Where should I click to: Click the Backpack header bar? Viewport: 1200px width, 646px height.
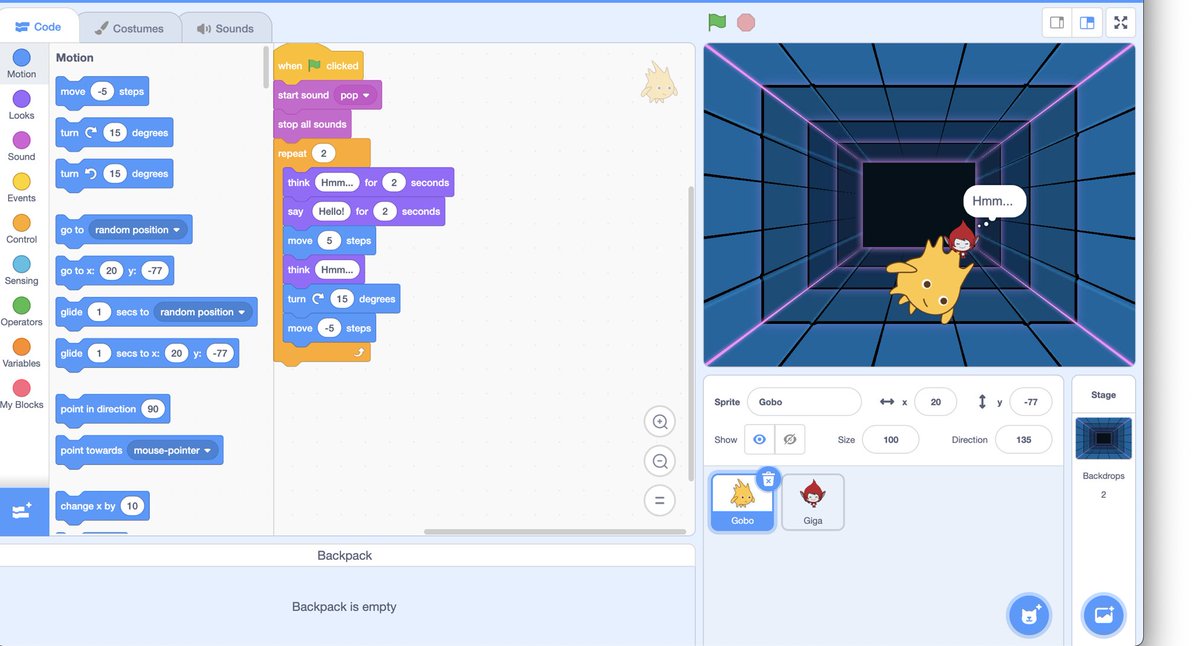tap(345, 555)
